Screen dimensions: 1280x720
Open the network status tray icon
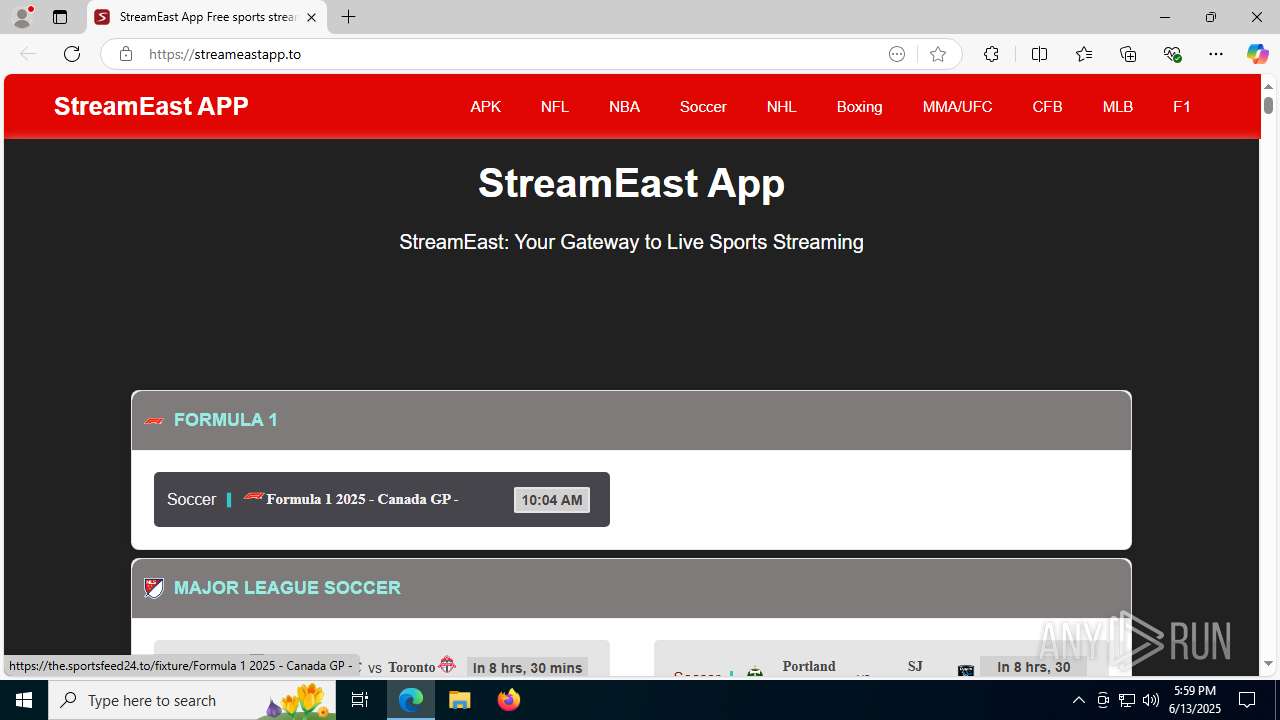point(1127,700)
